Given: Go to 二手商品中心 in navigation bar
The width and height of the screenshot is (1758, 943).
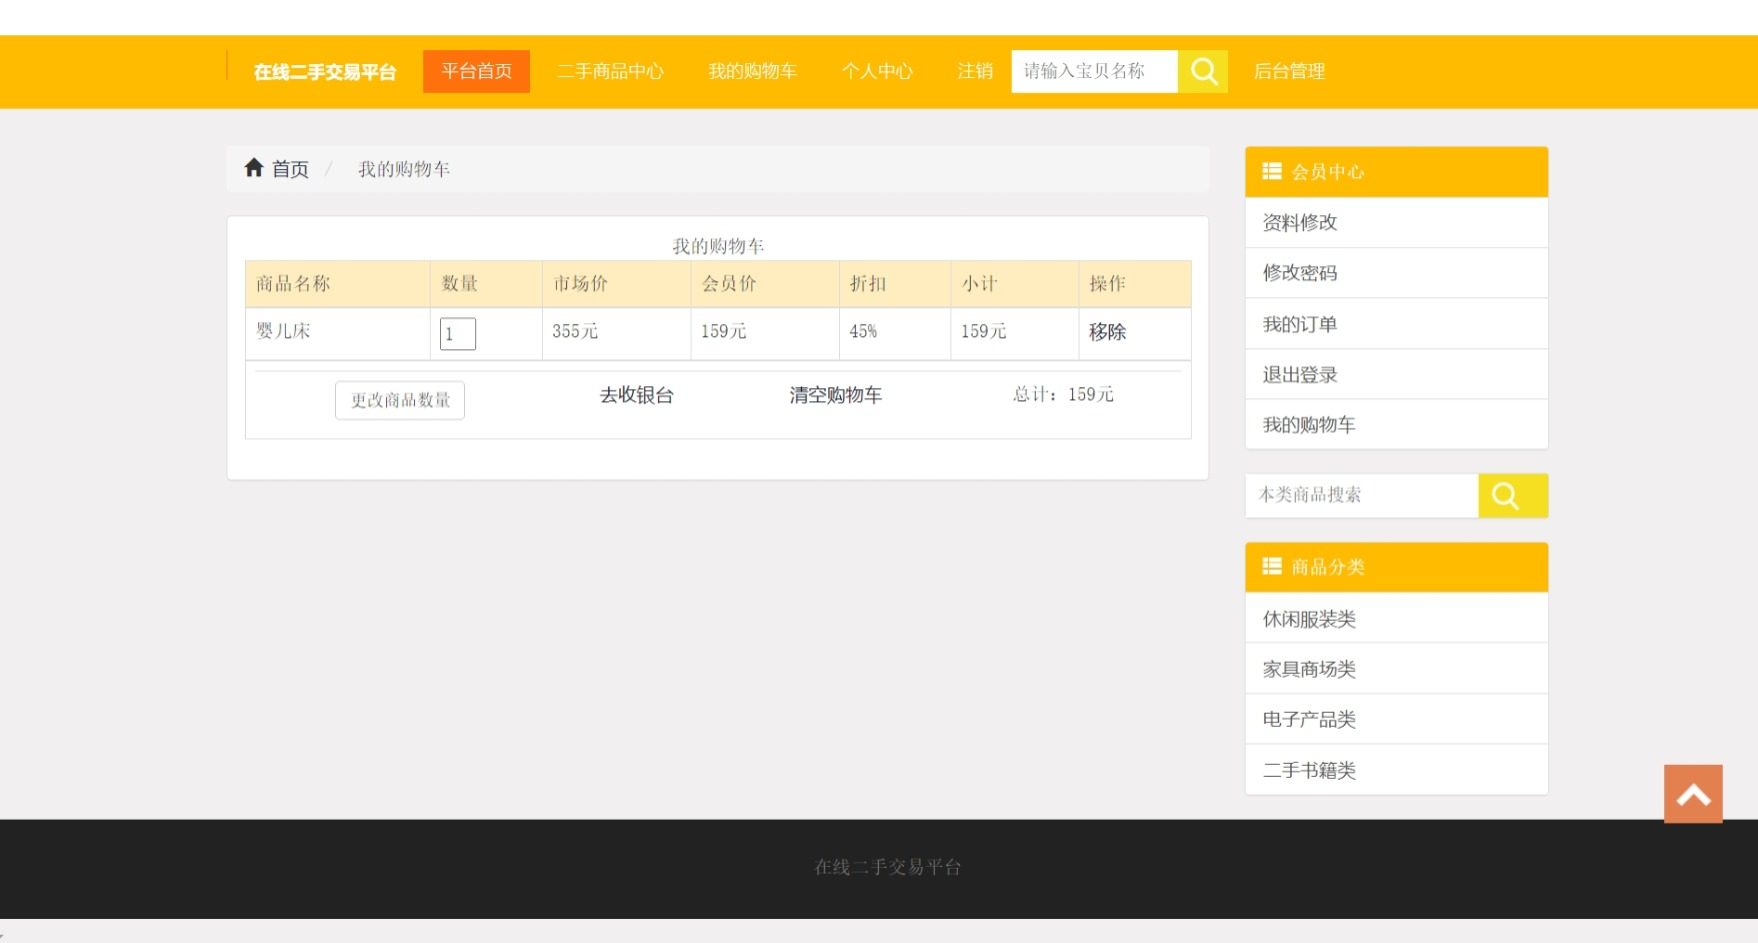Looking at the screenshot, I should point(610,71).
